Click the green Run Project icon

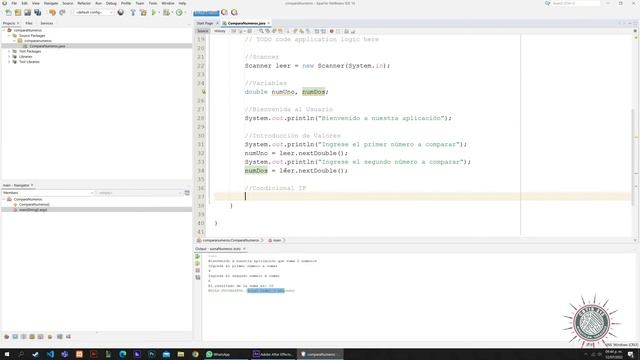[x=153, y=13]
